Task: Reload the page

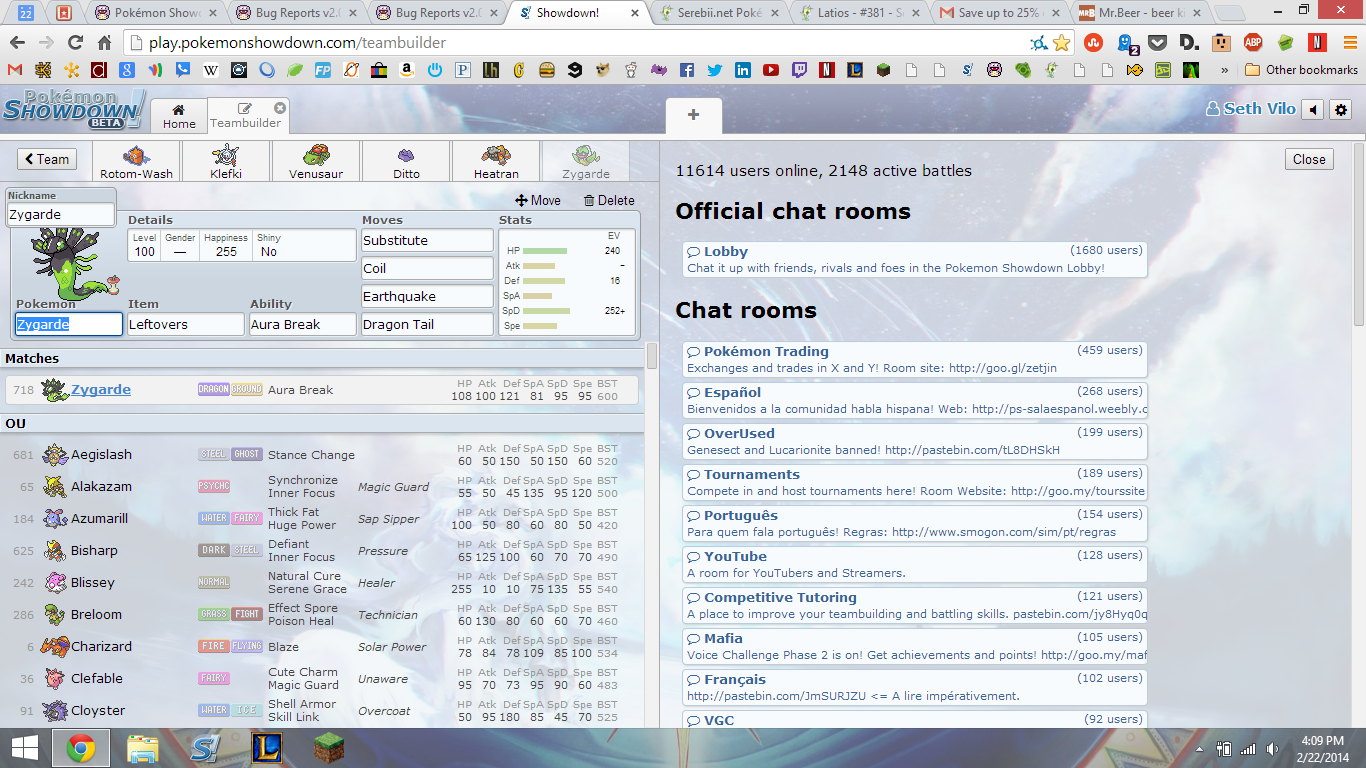Action: click(75, 43)
